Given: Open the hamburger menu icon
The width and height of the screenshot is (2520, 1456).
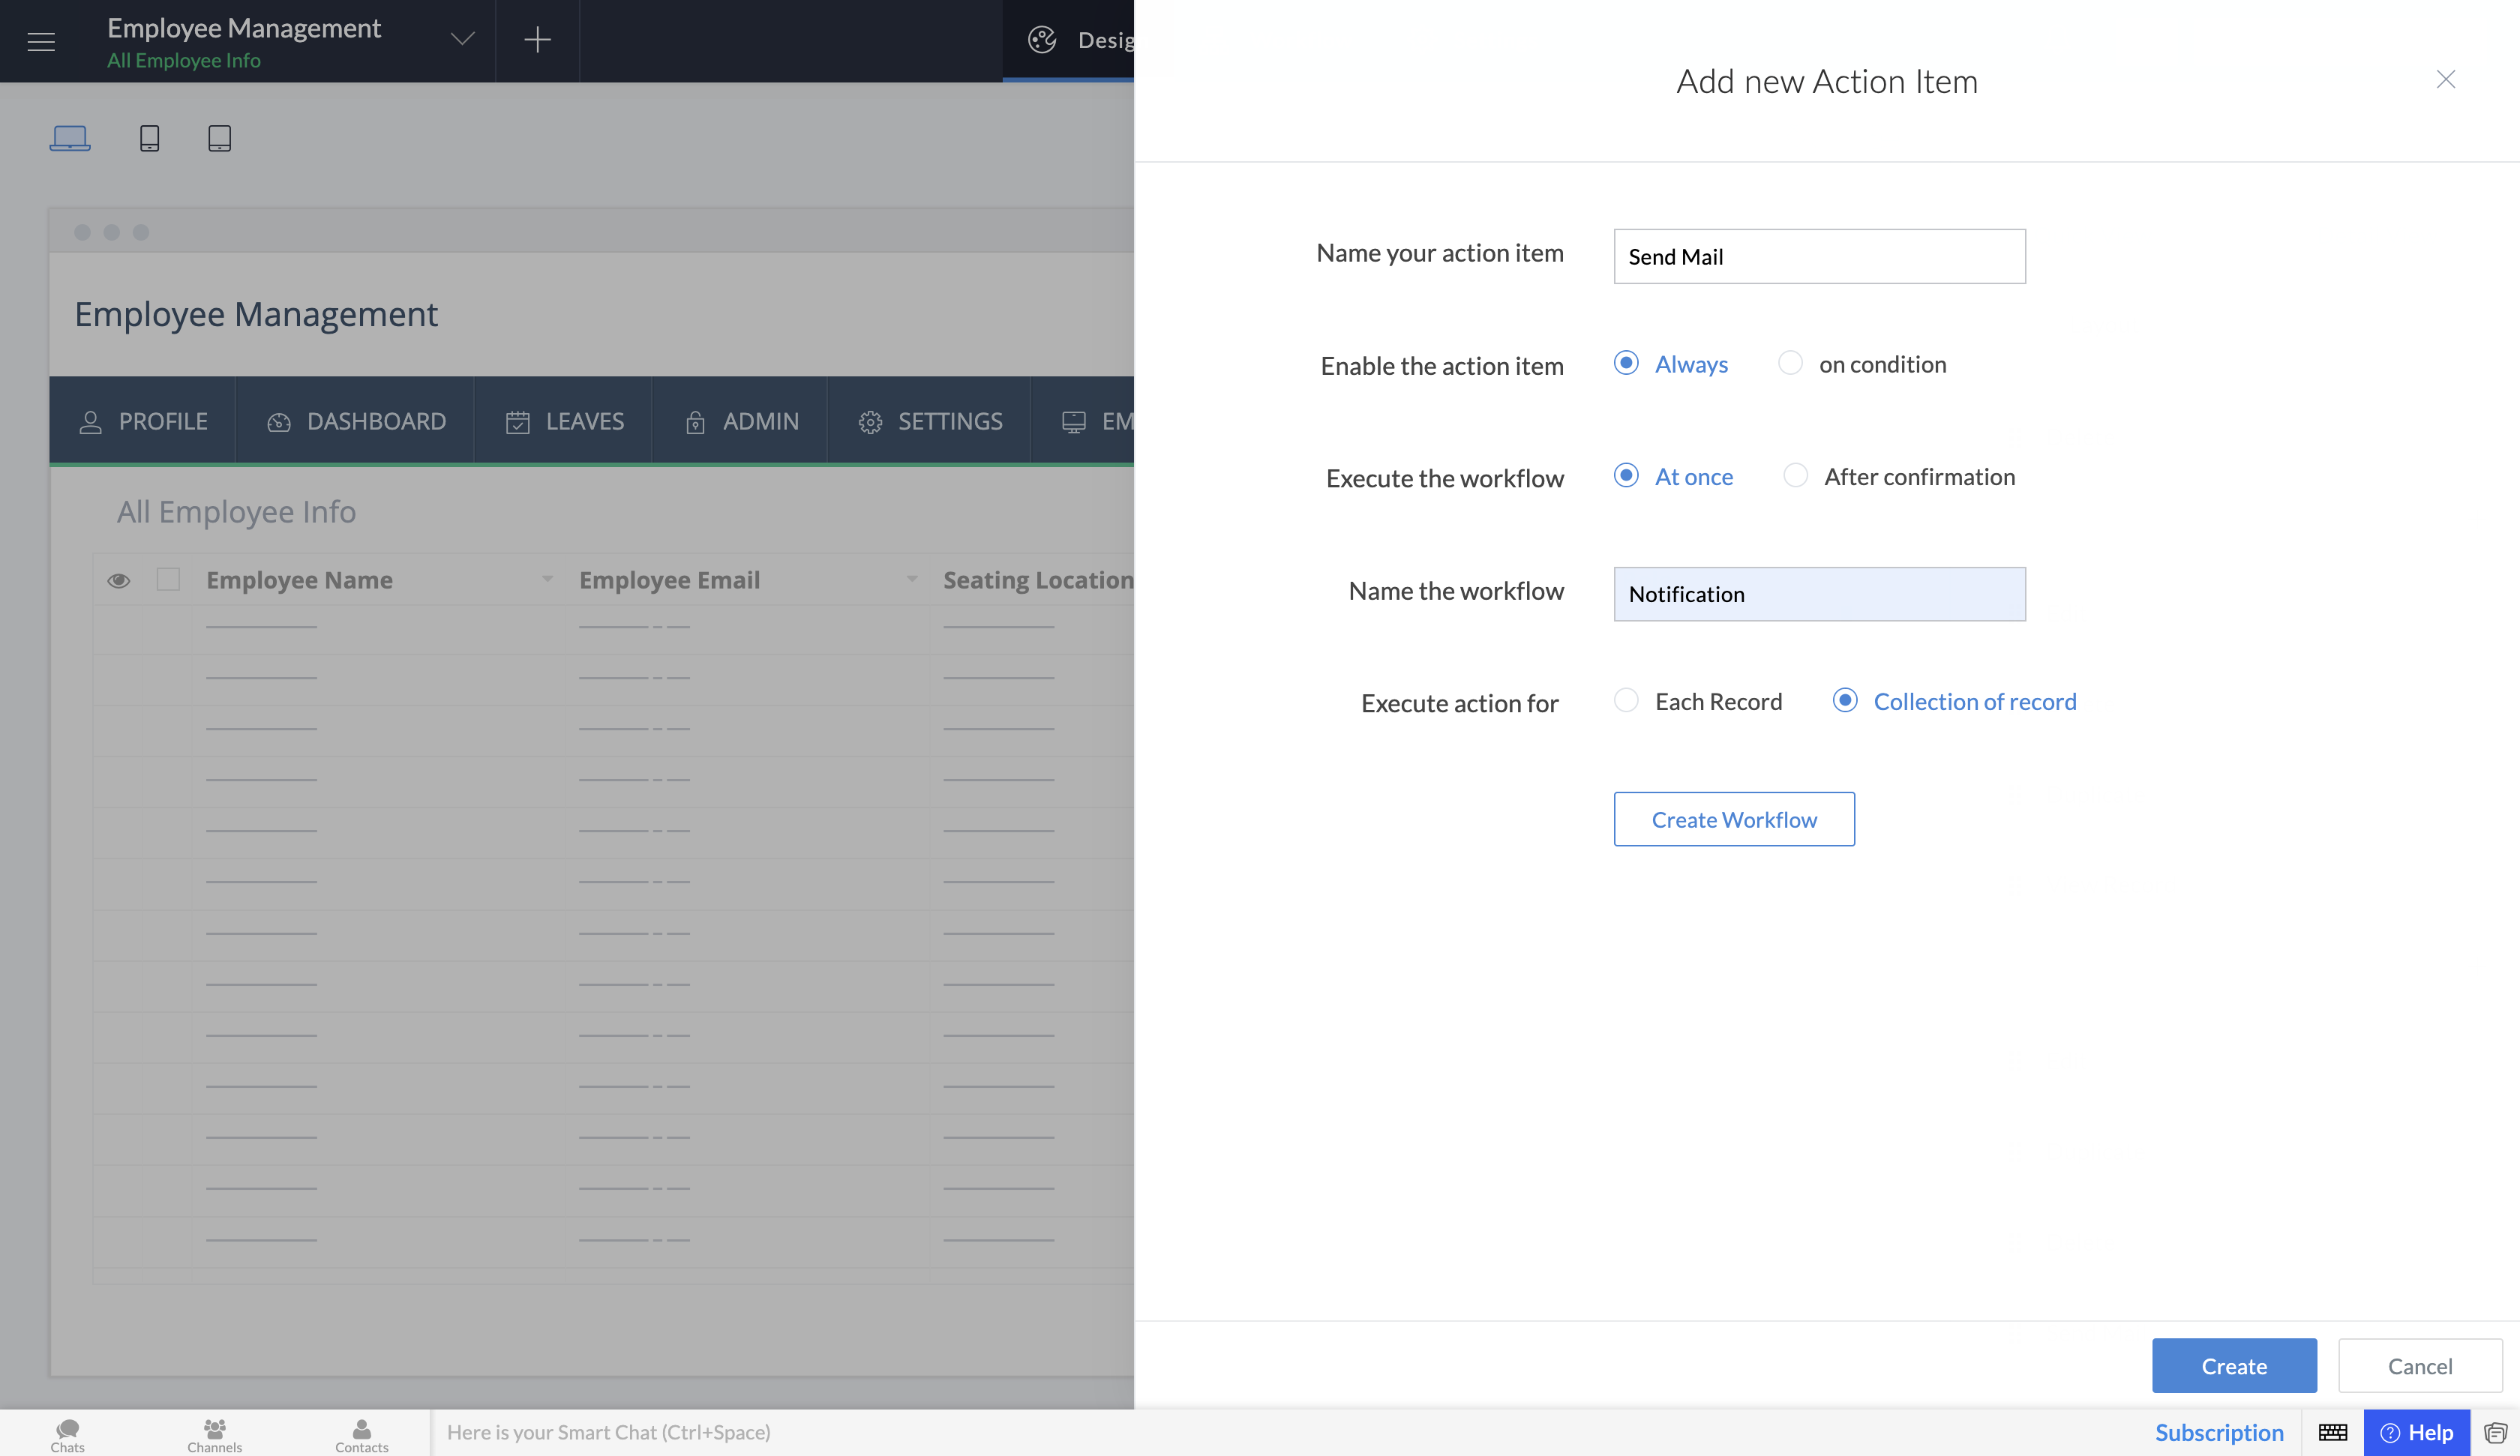Looking at the screenshot, I should coord(41,41).
